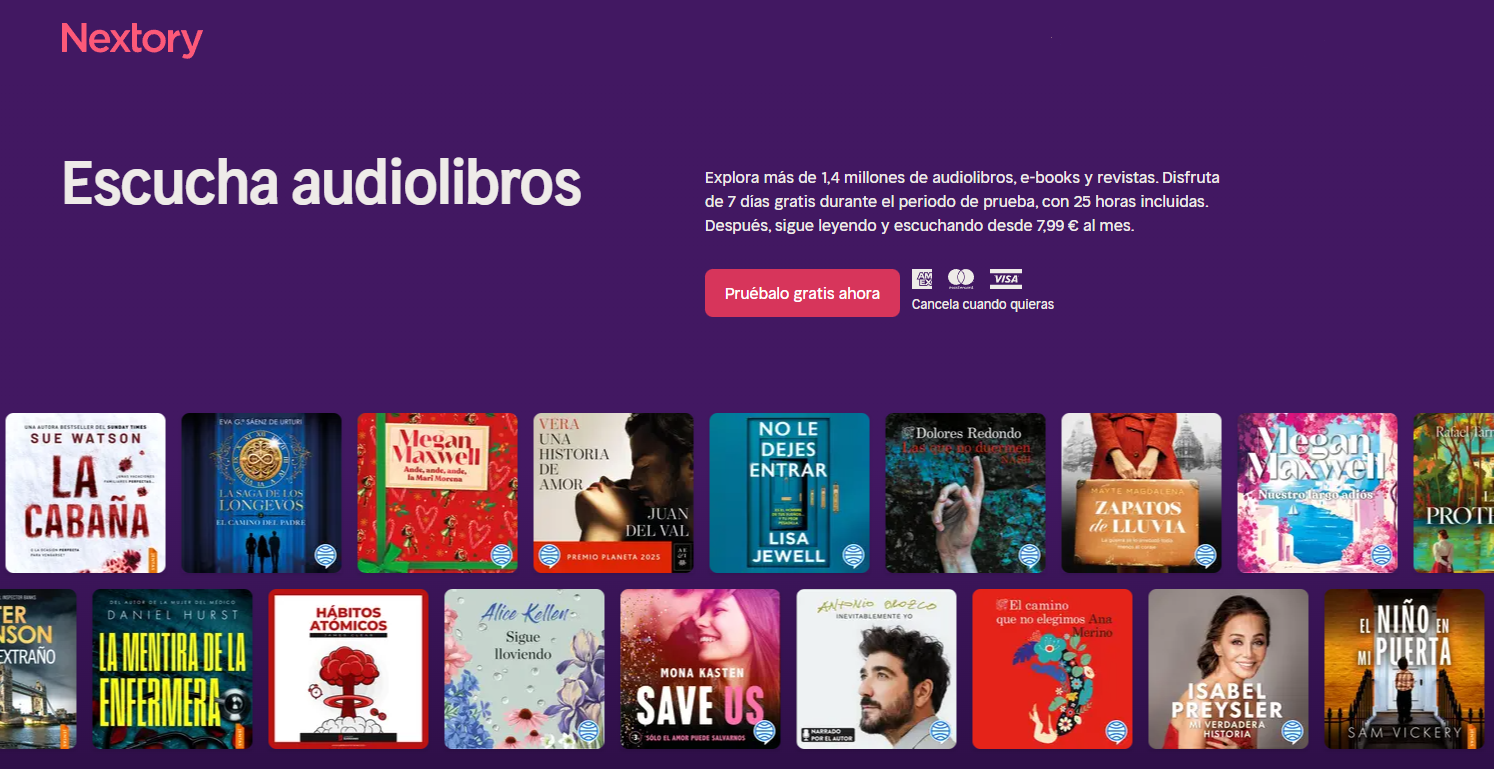1494x769 pixels.
Task: Select No Le Dejes Entrar by Lisa Jewell
Action: [x=790, y=493]
